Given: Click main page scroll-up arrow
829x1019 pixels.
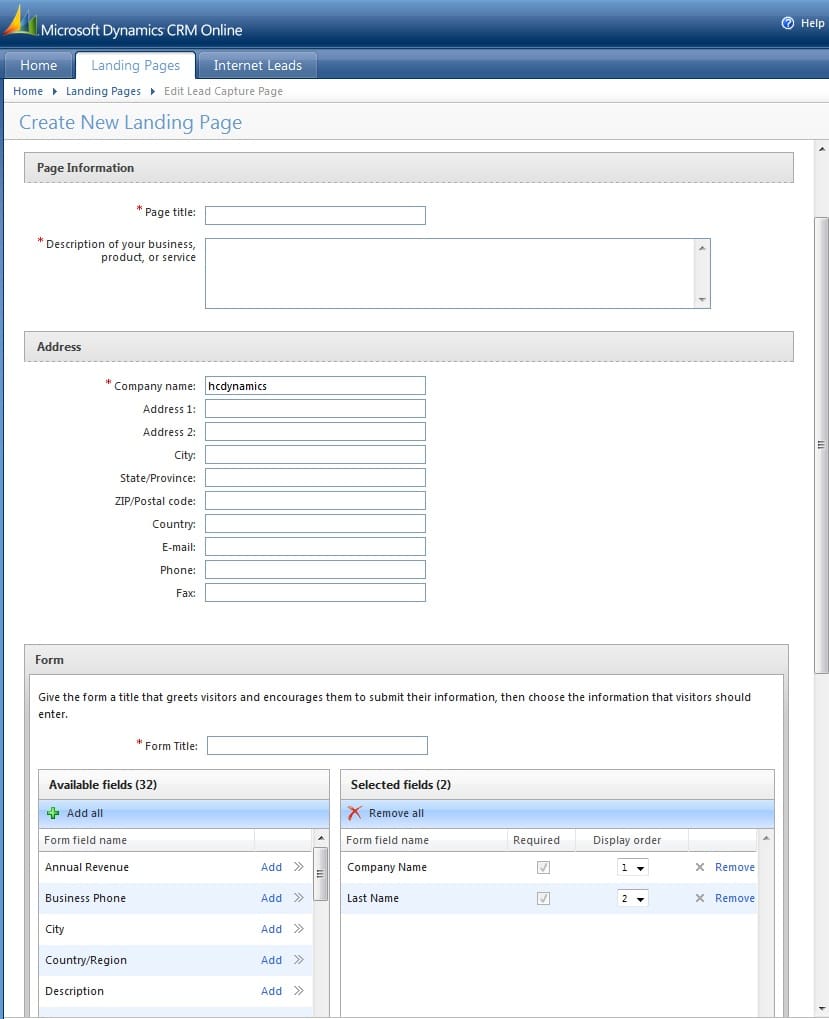Looking at the screenshot, I should pyautogui.click(x=822, y=149).
